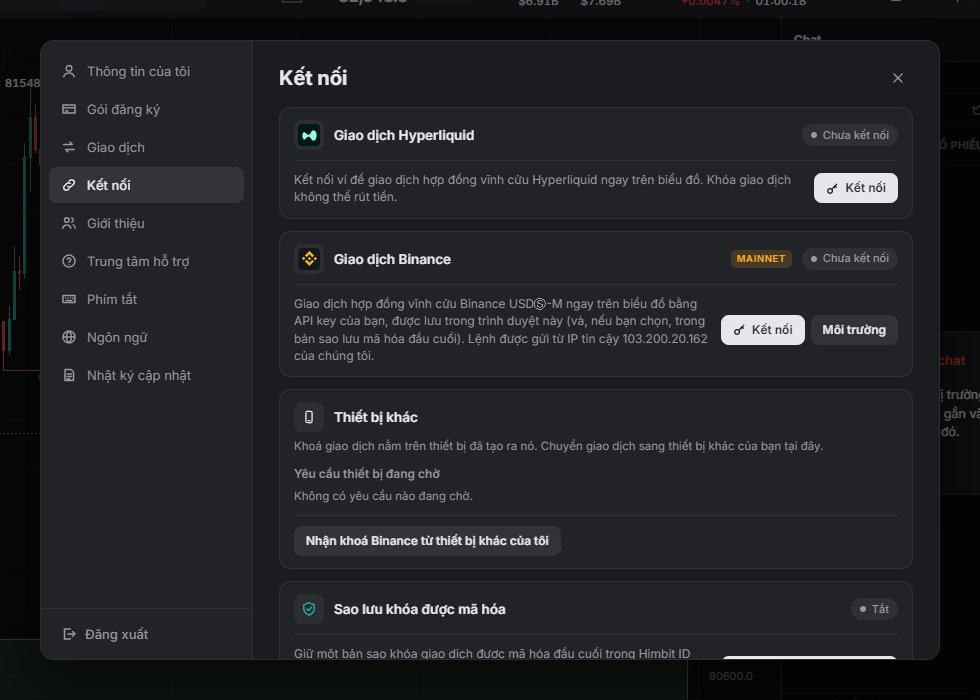Image resolution: width=980 pixels, height=700 pixels.
Task: Click the changelog document icon
Action: [x=69, y=376]
